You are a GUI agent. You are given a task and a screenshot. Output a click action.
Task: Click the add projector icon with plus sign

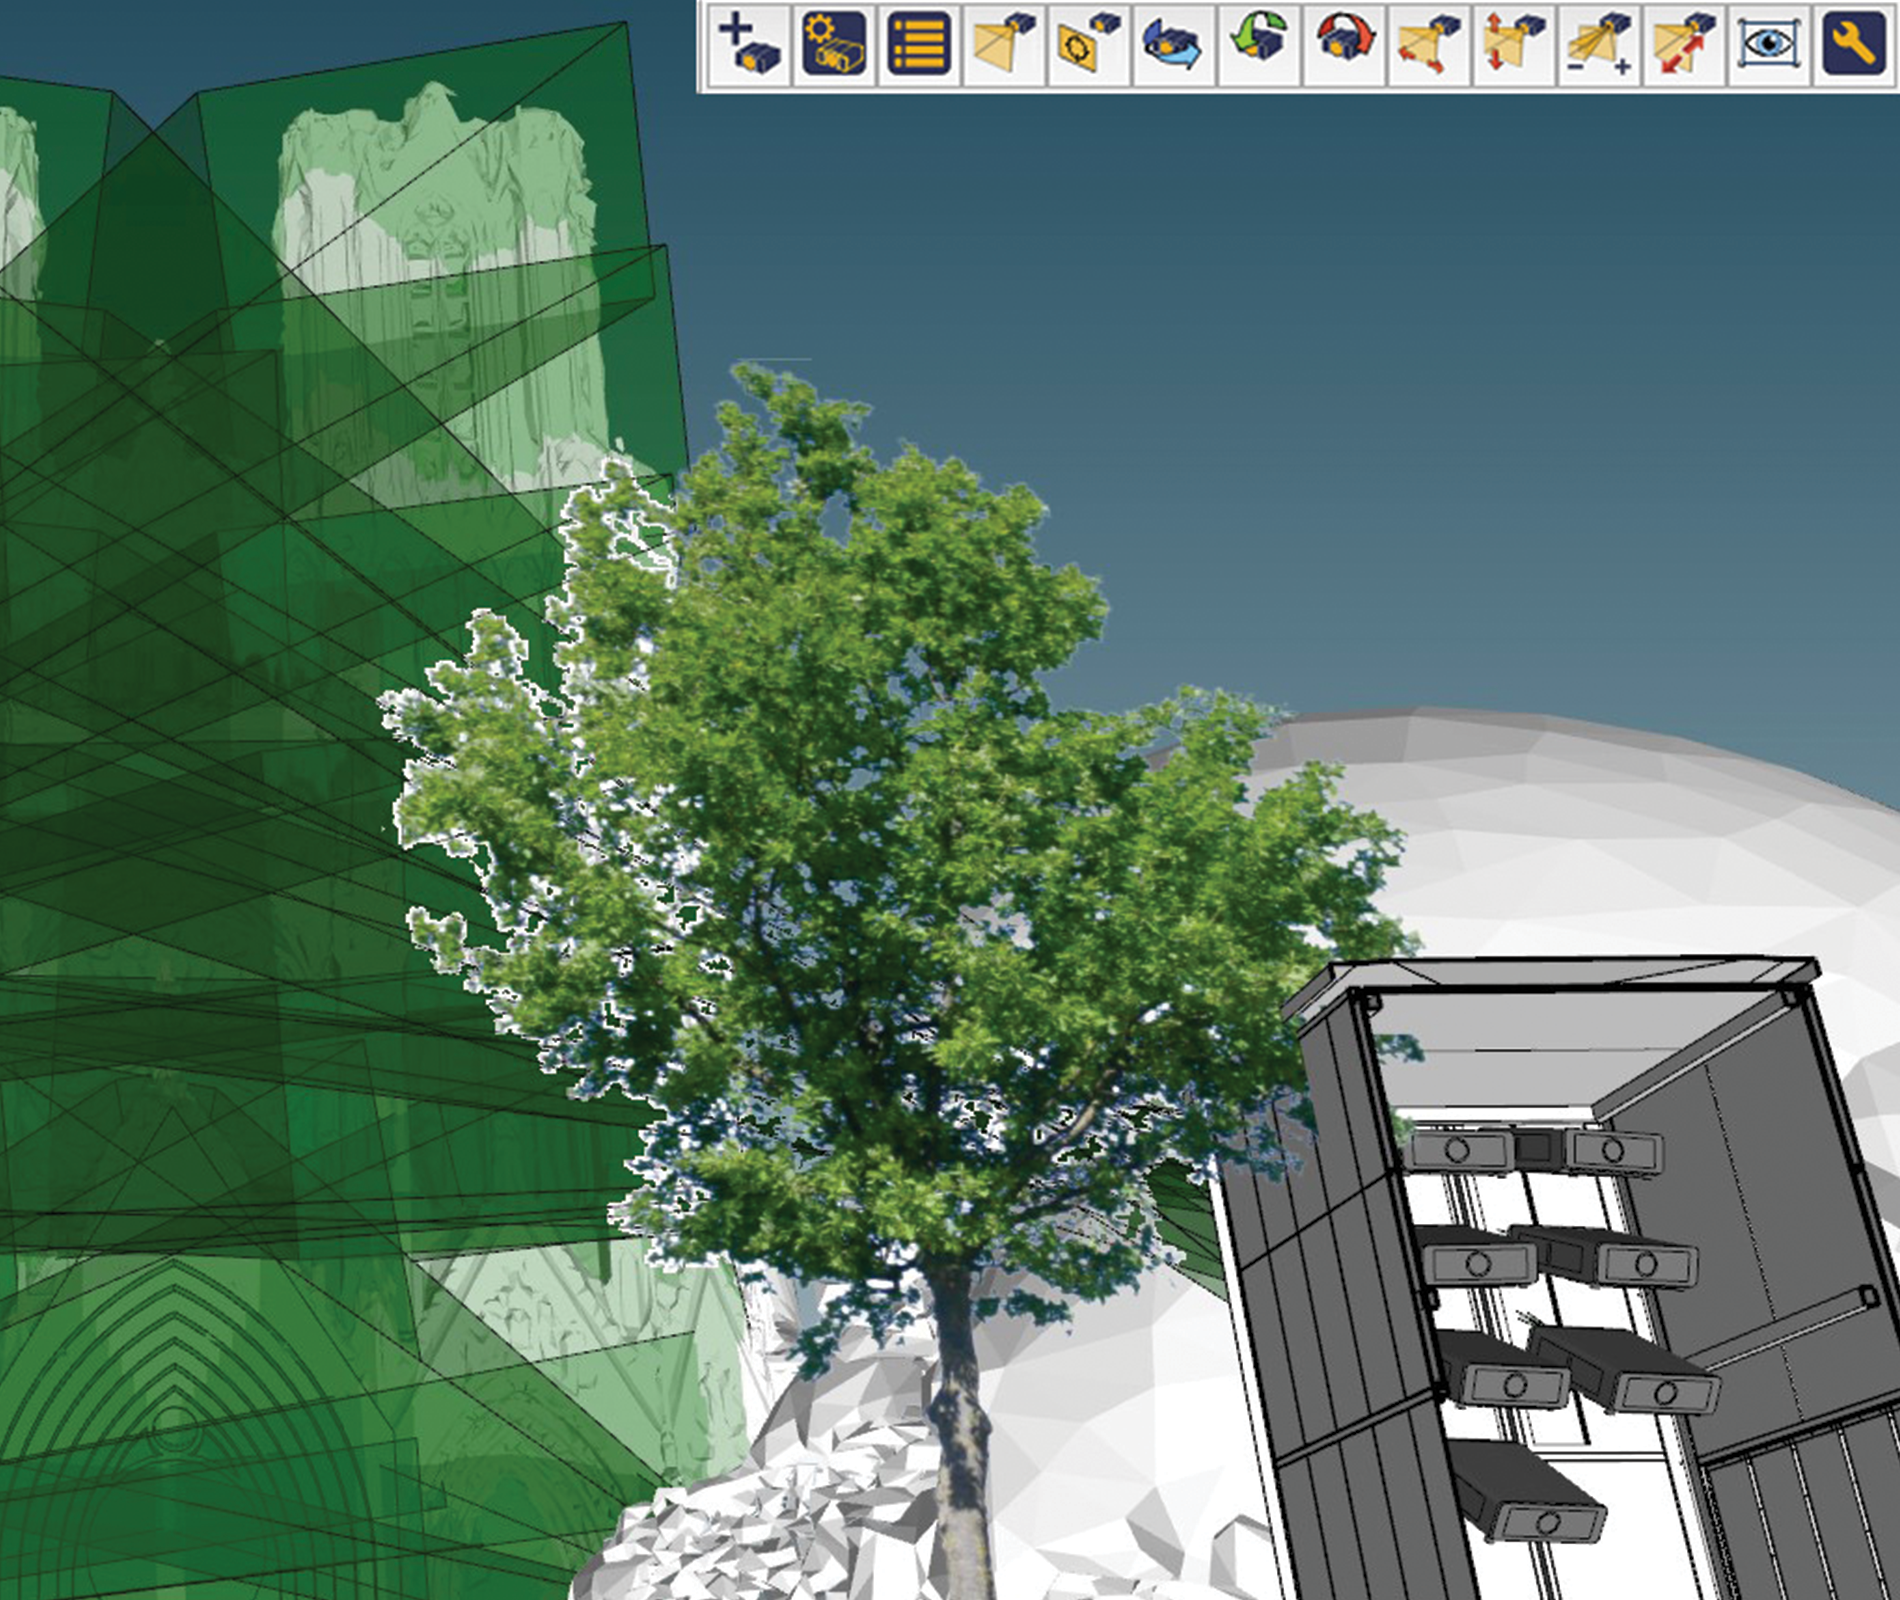pos(749,43)
